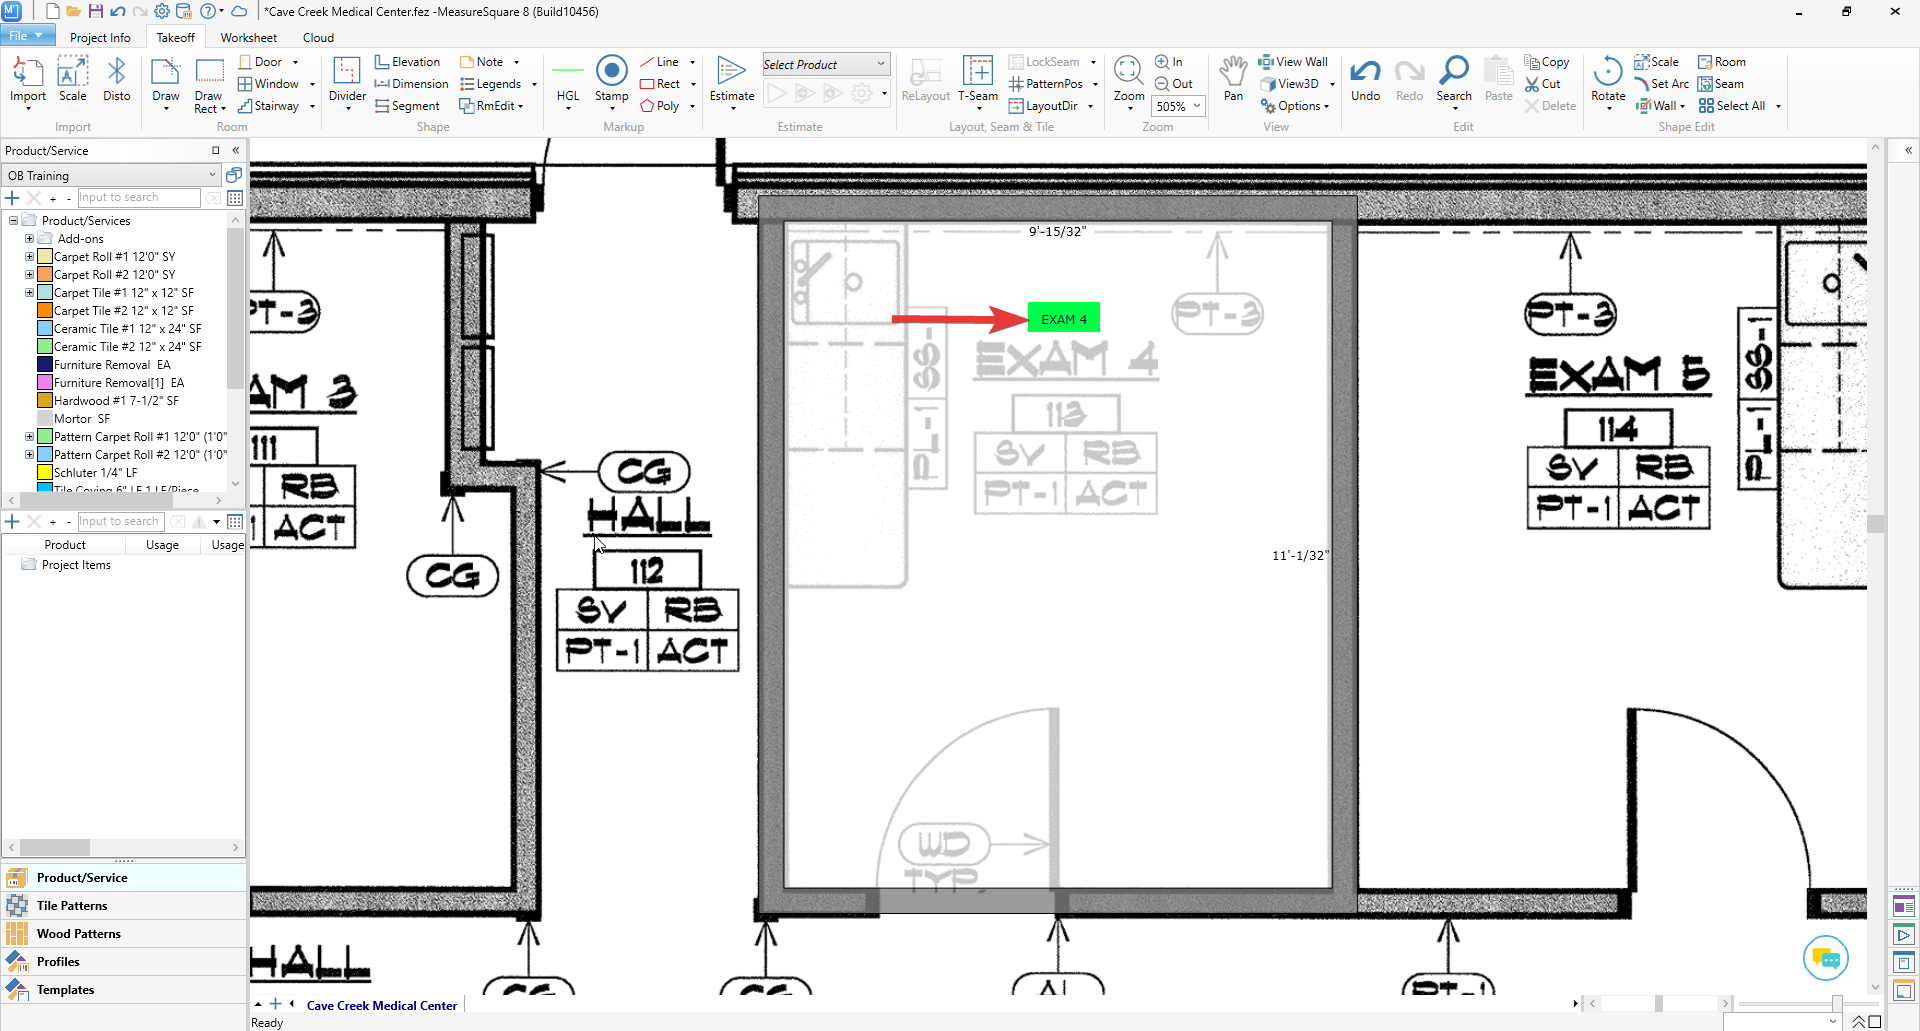The width and height of the screenshot is (1920, 1031).
Task: Click Select All in Shape Edit
Action: (x=1732, y=106)
